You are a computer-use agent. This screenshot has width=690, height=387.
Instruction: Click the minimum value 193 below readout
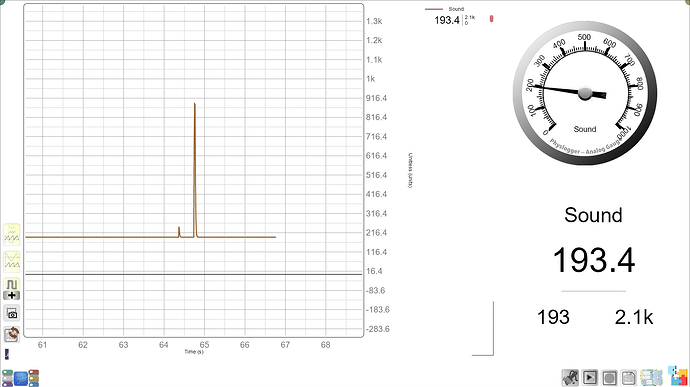(553, 317)
